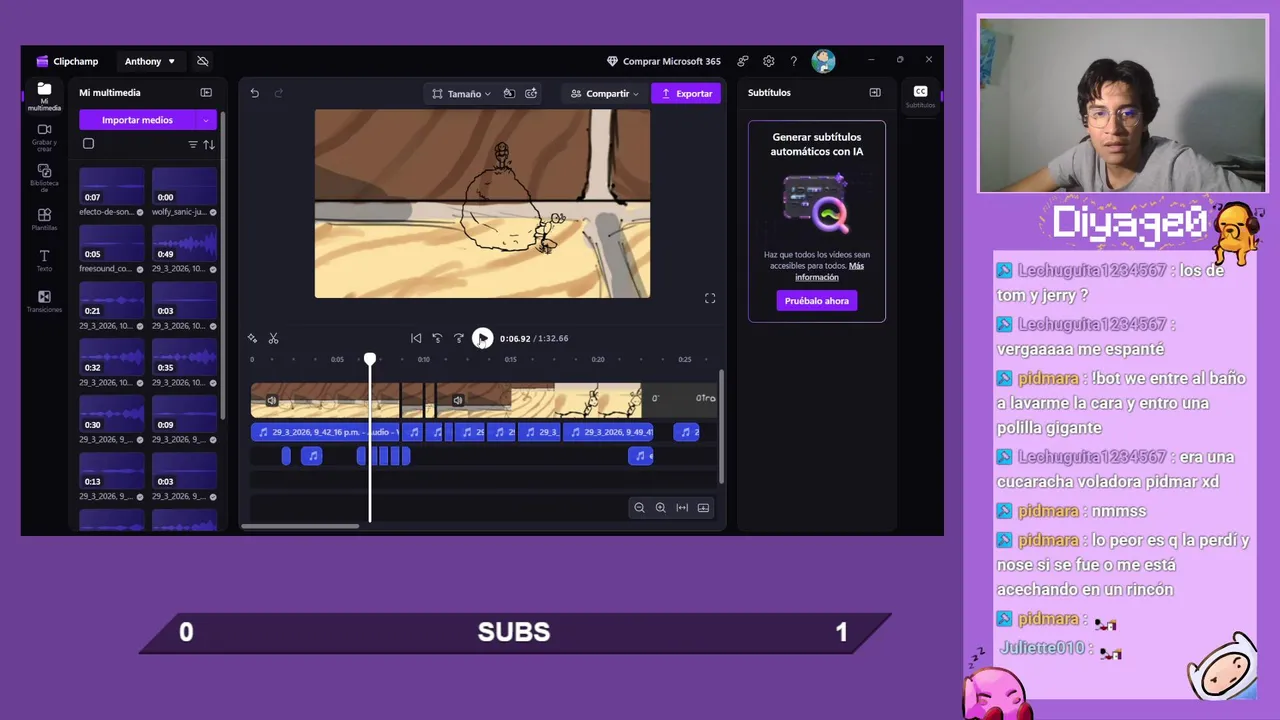Open the help question mark icon
Viewport: 1280px width, 720px height.
click(x=794, y=61)
